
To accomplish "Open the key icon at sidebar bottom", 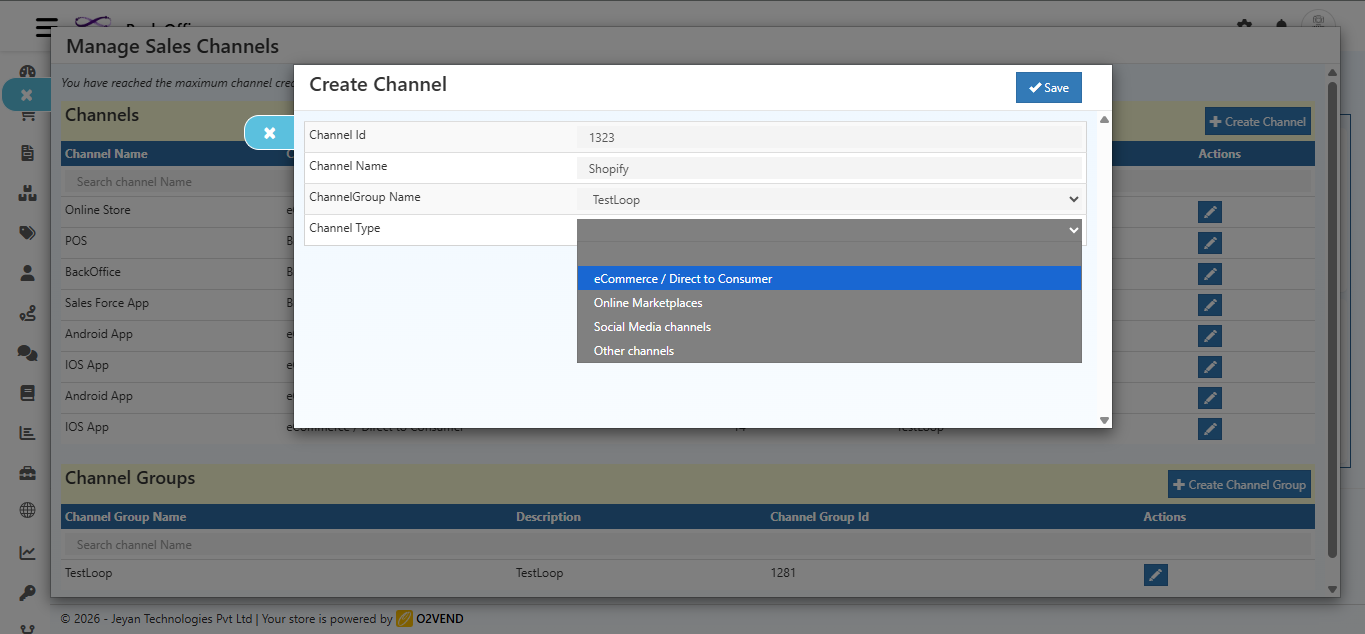I will point(27,592).
